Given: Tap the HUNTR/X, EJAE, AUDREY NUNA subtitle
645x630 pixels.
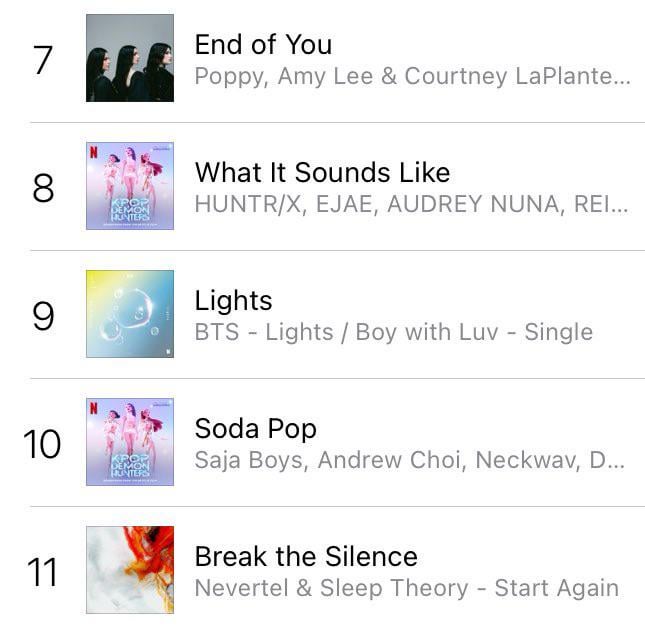Looking at the screenshot, I should coord(412,205).
